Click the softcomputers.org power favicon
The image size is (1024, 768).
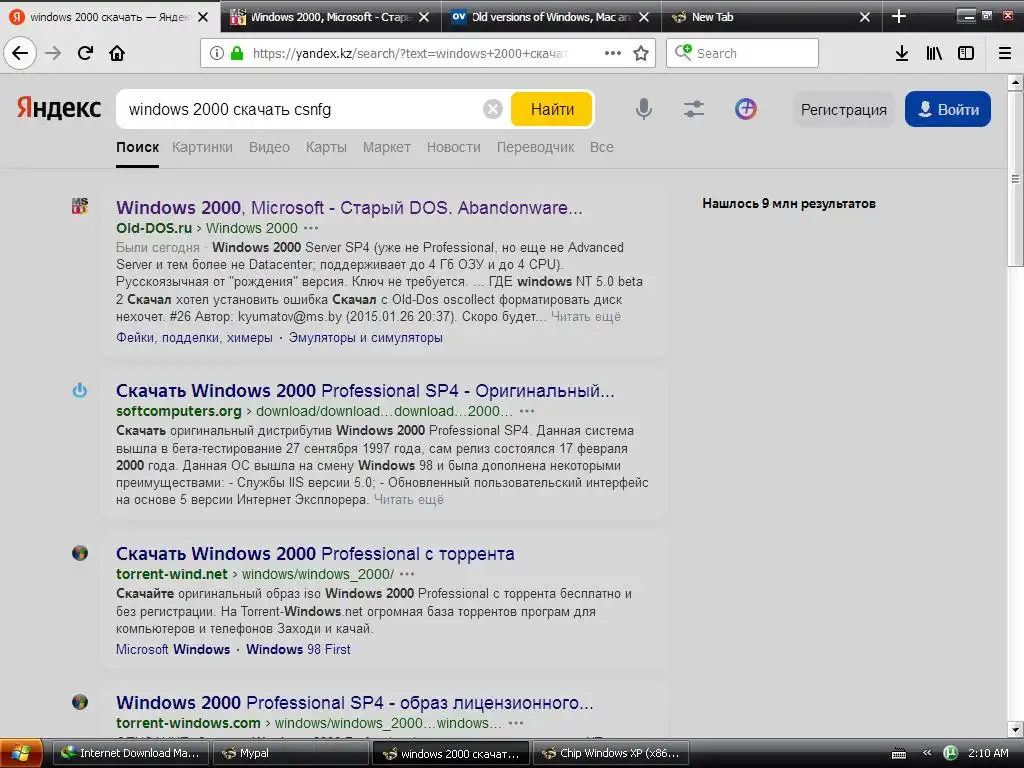(x=80, y=390)
